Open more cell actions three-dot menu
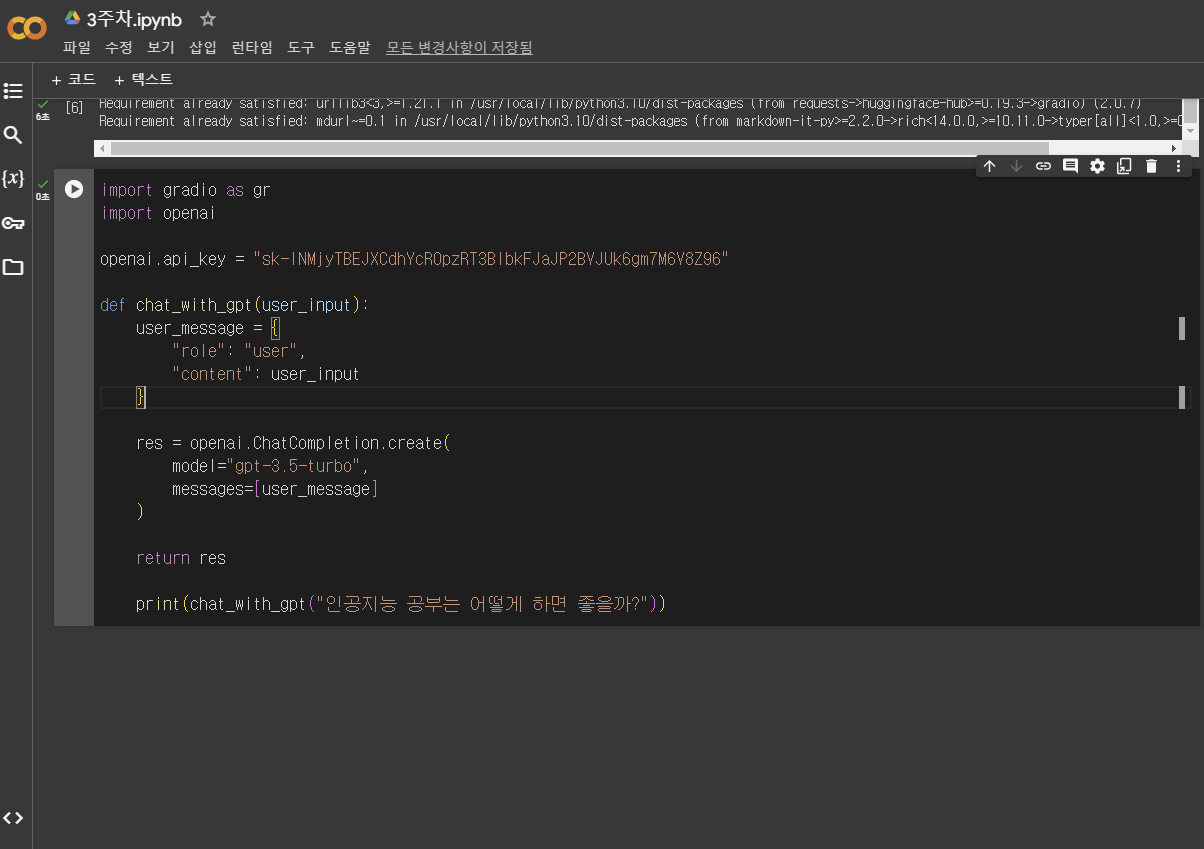Viewport: 1204px width, 849px height. coord(1178,166)
